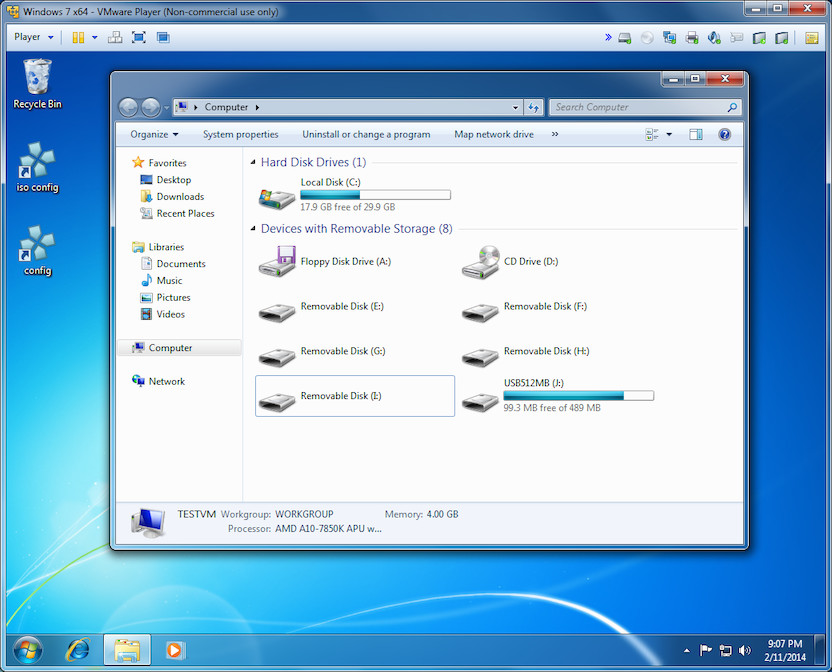This screenshot has height=672, width=832.
Task: Select the Floppy Disk Drive (A:) icon
Action: (277, 261)
